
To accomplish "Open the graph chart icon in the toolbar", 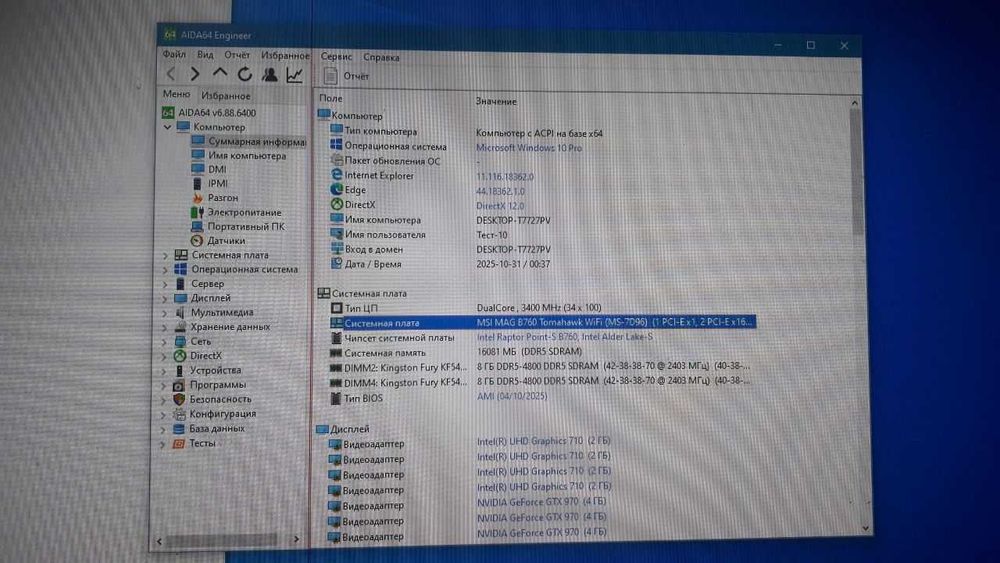I will 294,75.
